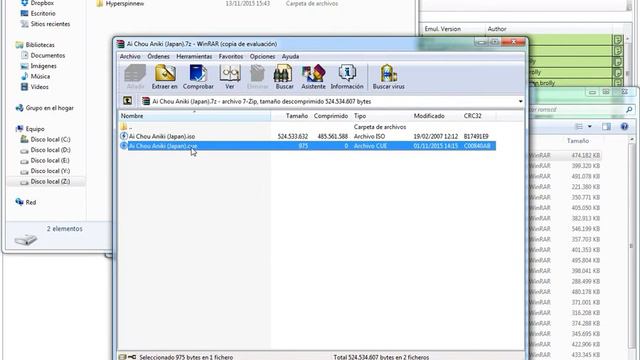Click the Author column header in background
640x360 pixels.
pyautogui.click(x=497, y=29)
